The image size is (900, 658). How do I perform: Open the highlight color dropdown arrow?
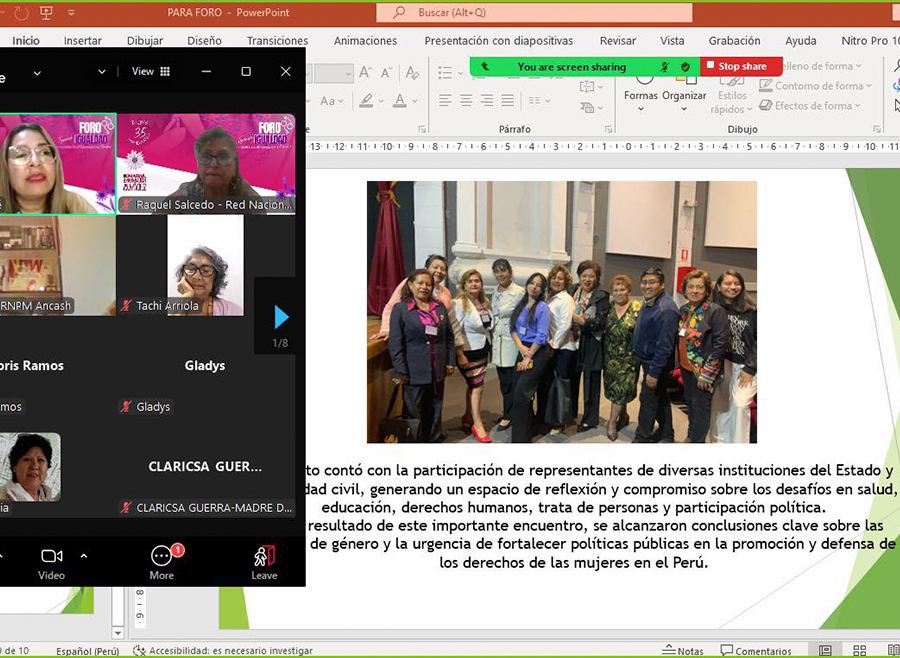tap(381, 101)
